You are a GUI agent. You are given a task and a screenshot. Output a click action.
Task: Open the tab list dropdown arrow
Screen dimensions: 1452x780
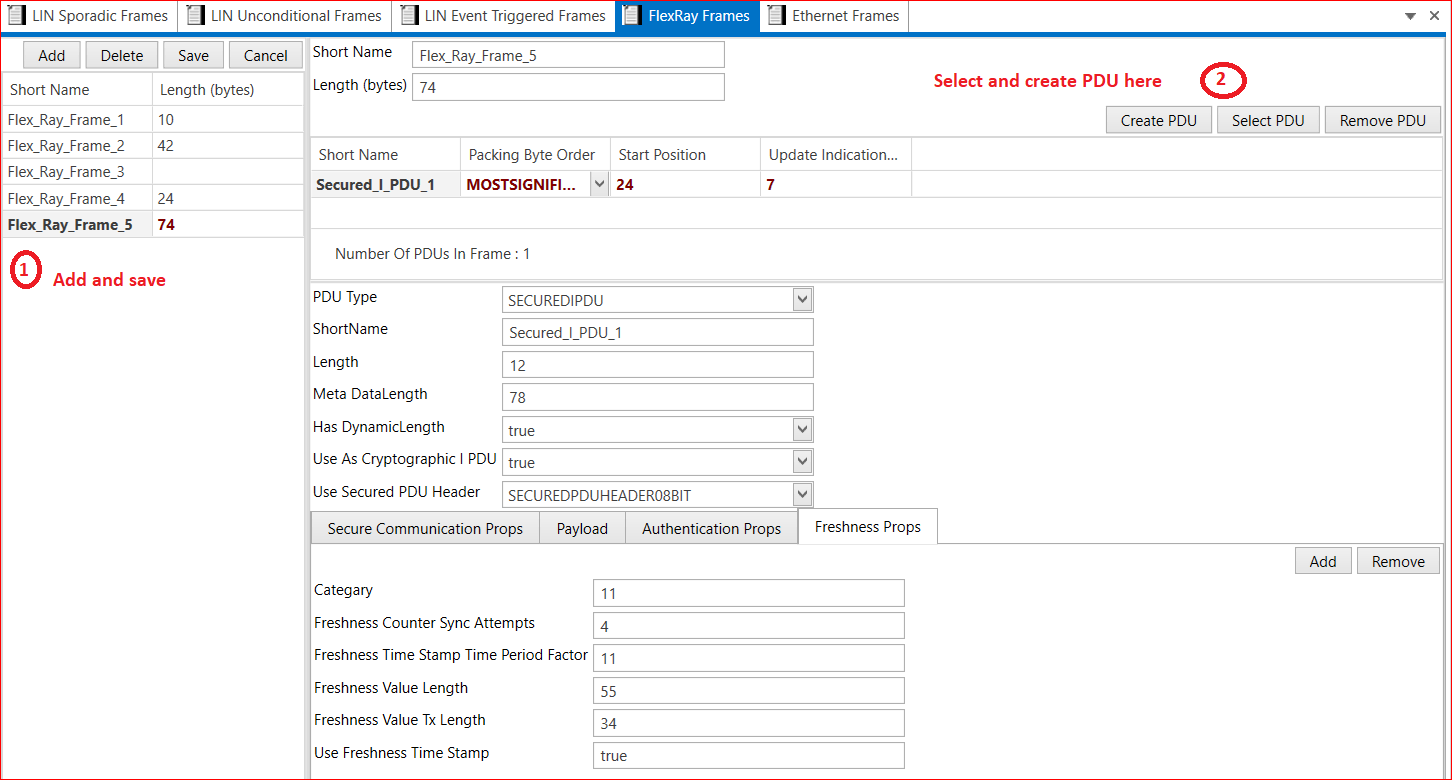click(x=1410, y=16)
